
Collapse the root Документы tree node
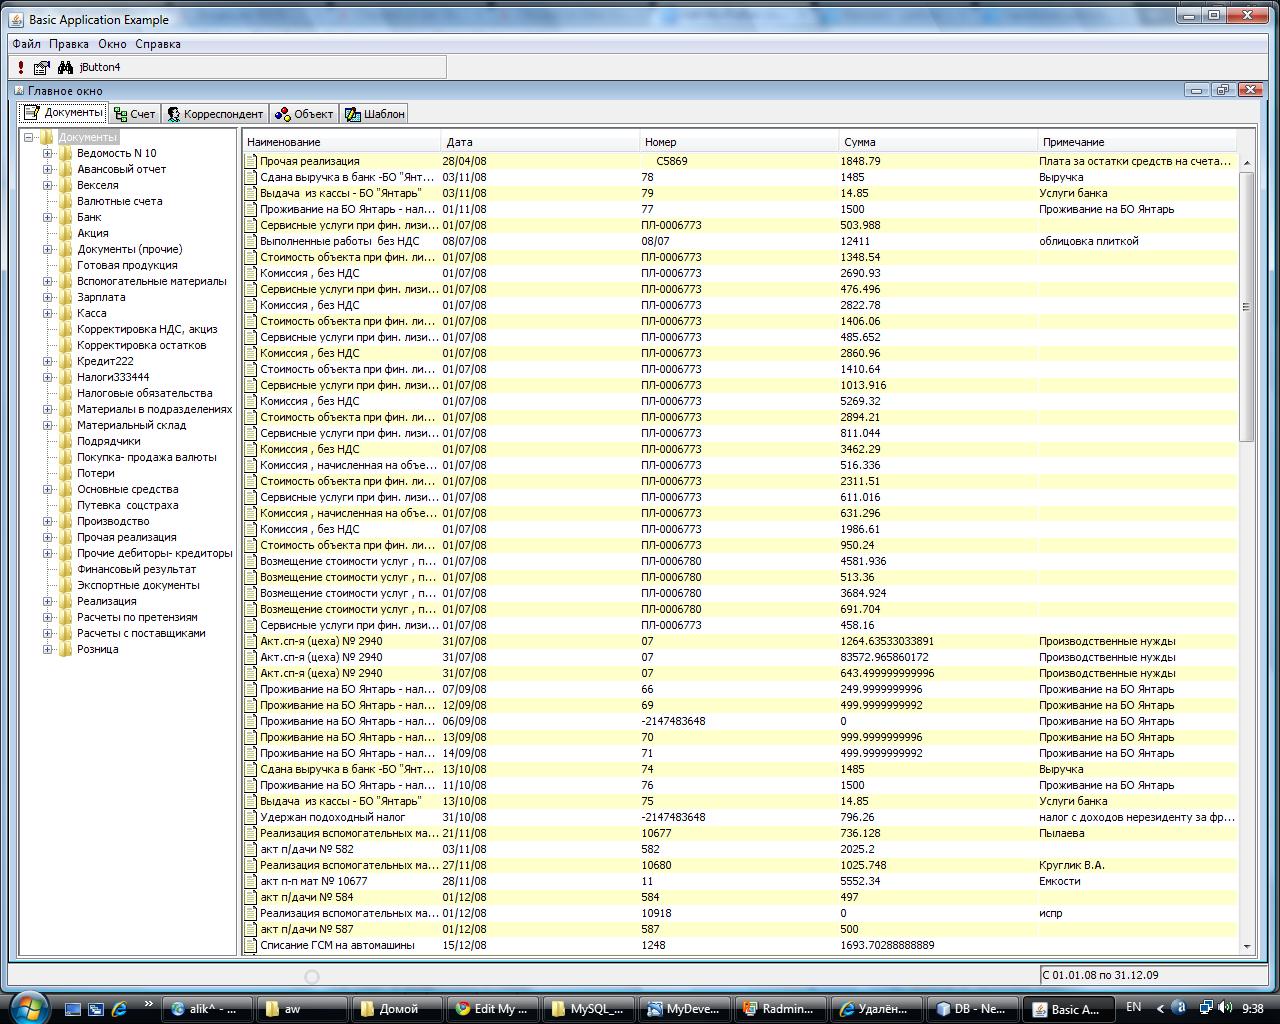(x=29, y=138)
